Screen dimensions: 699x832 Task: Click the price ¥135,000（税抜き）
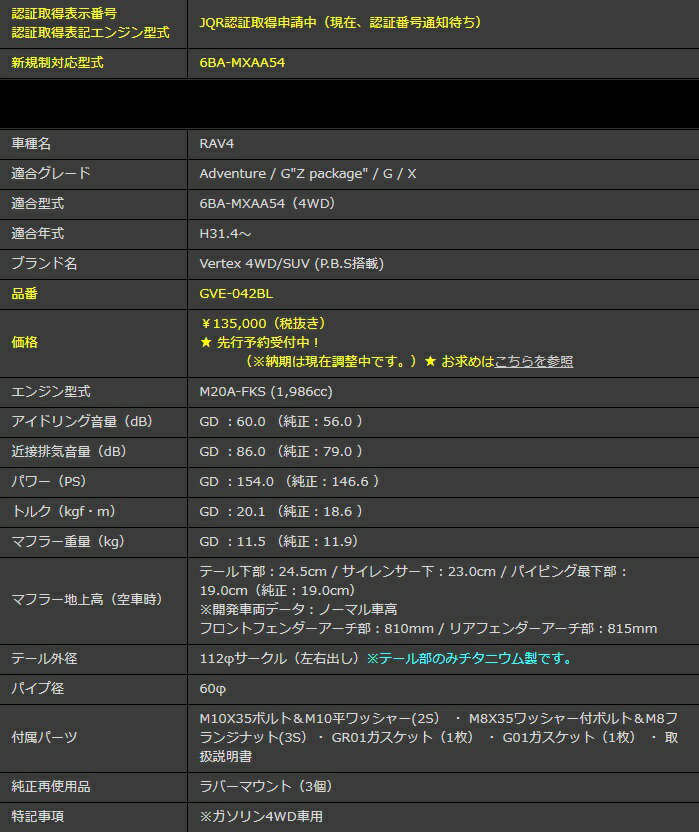[x=263, y=323]
